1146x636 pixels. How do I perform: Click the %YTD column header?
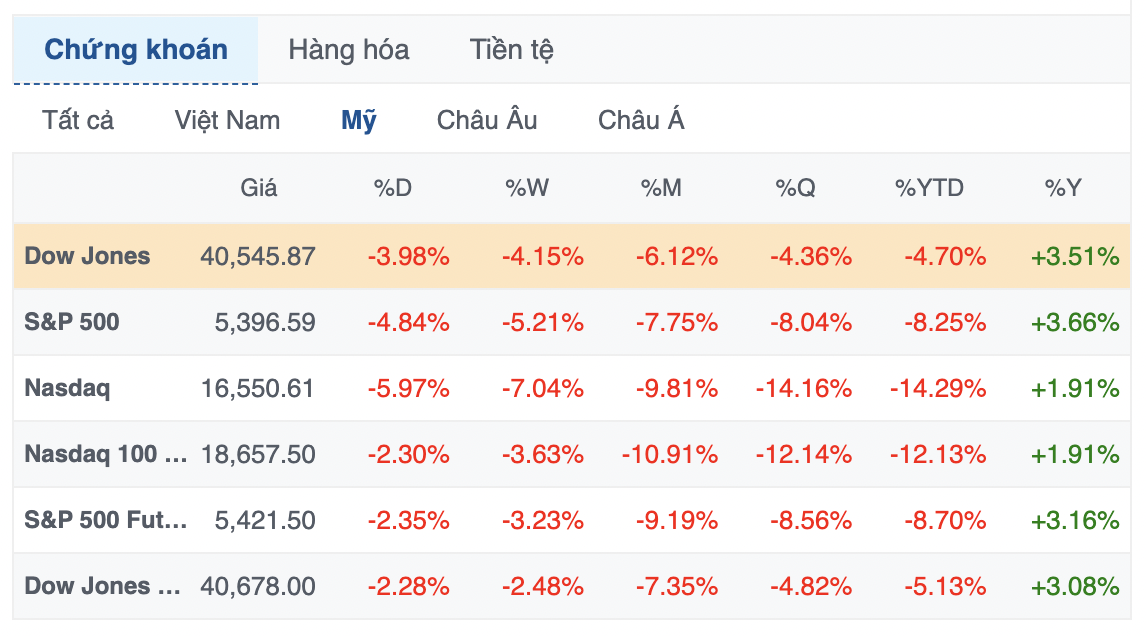tap(929, 187)
